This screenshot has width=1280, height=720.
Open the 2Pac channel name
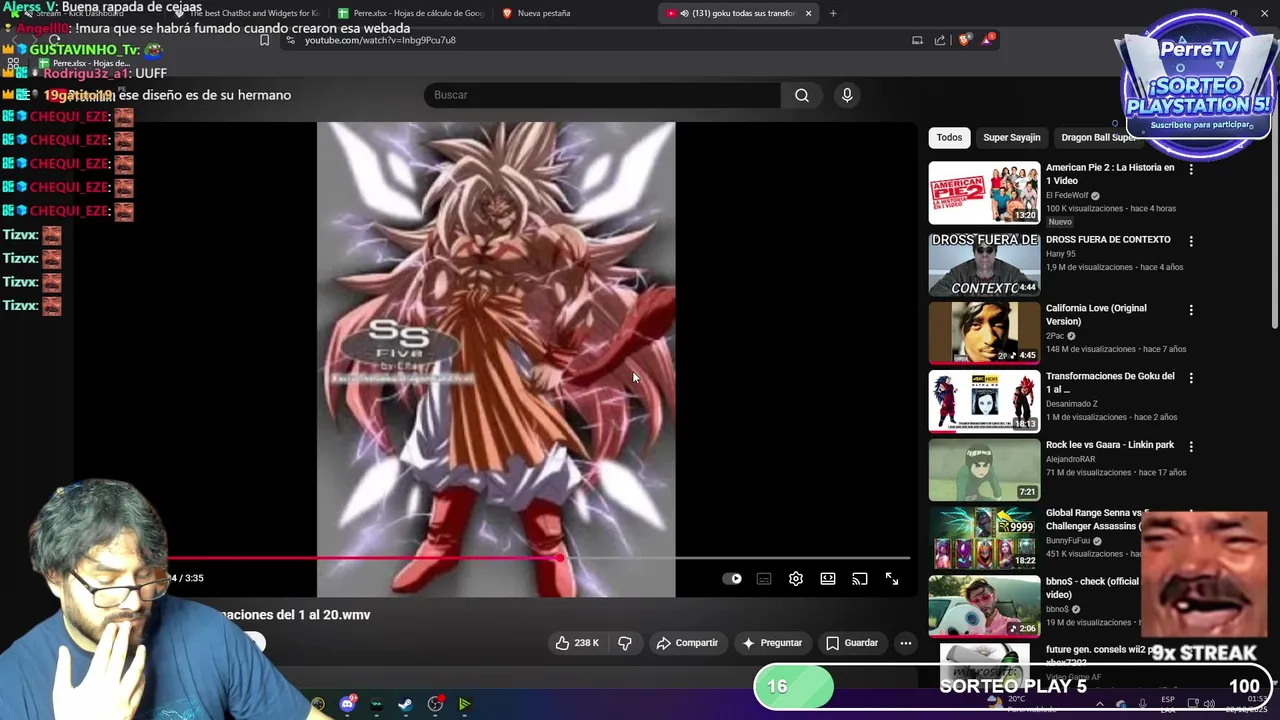tap(1056, 336)
